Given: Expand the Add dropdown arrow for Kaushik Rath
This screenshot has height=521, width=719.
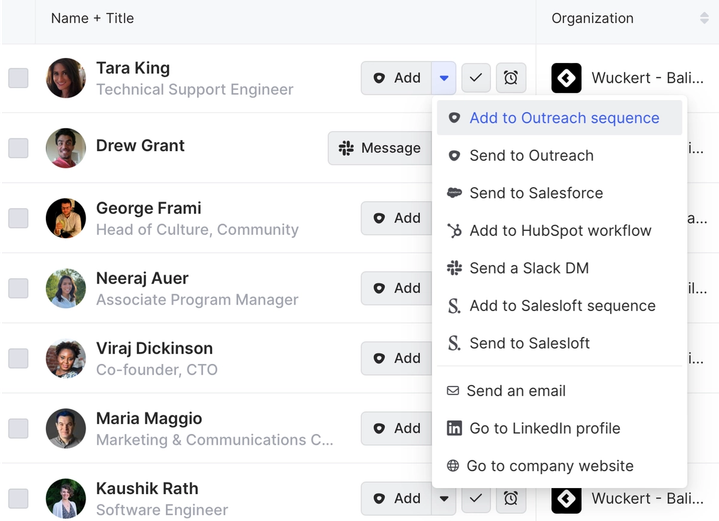Looking at the screenshot, I should pos(444,498).
